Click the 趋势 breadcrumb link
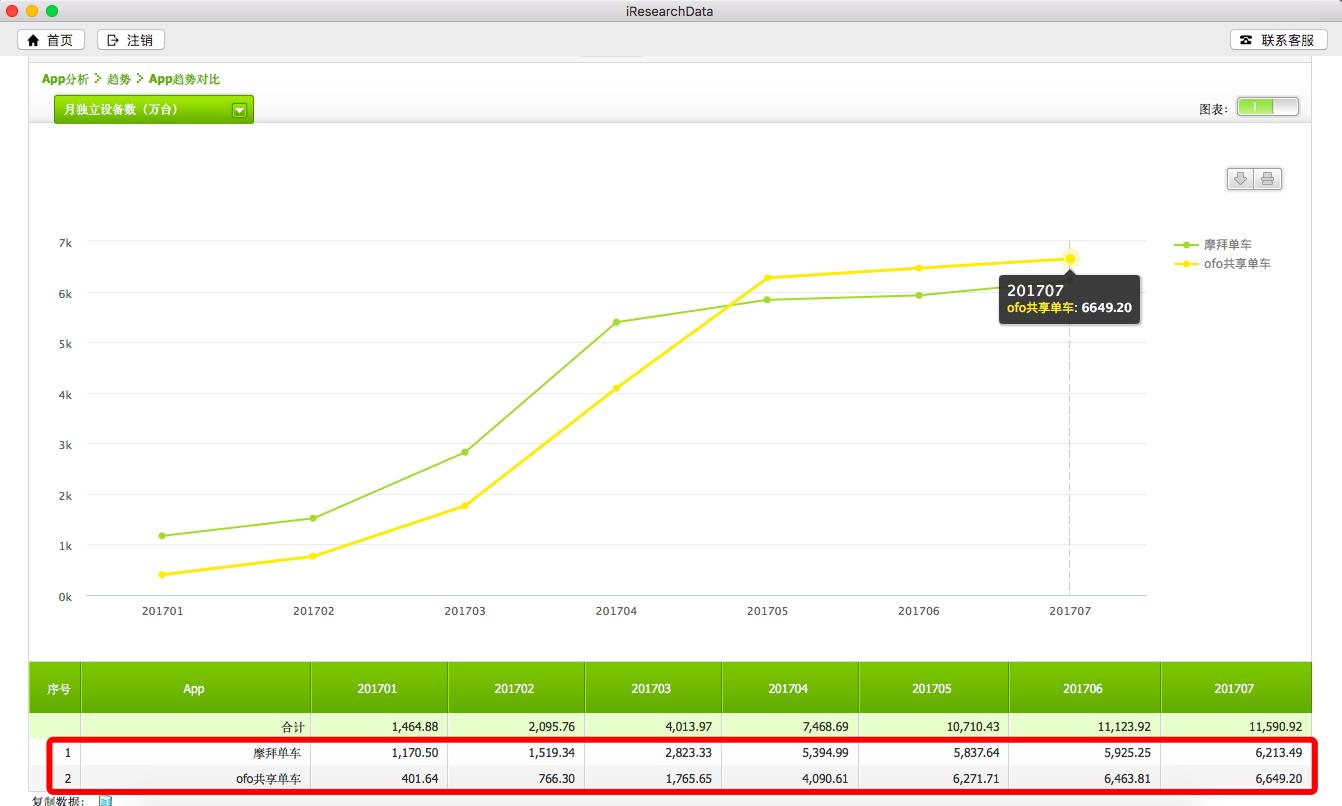 click(x=119, y=79)
